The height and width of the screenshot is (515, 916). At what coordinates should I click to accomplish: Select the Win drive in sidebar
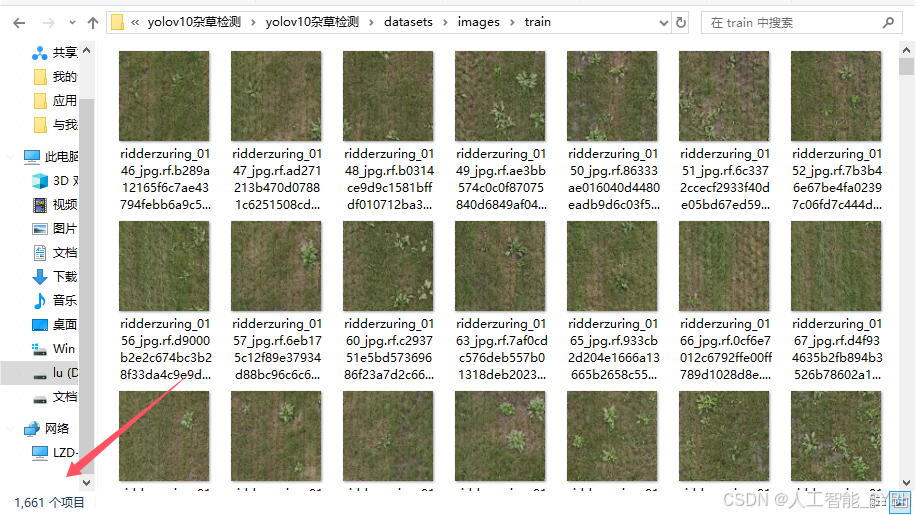point(53,349)
